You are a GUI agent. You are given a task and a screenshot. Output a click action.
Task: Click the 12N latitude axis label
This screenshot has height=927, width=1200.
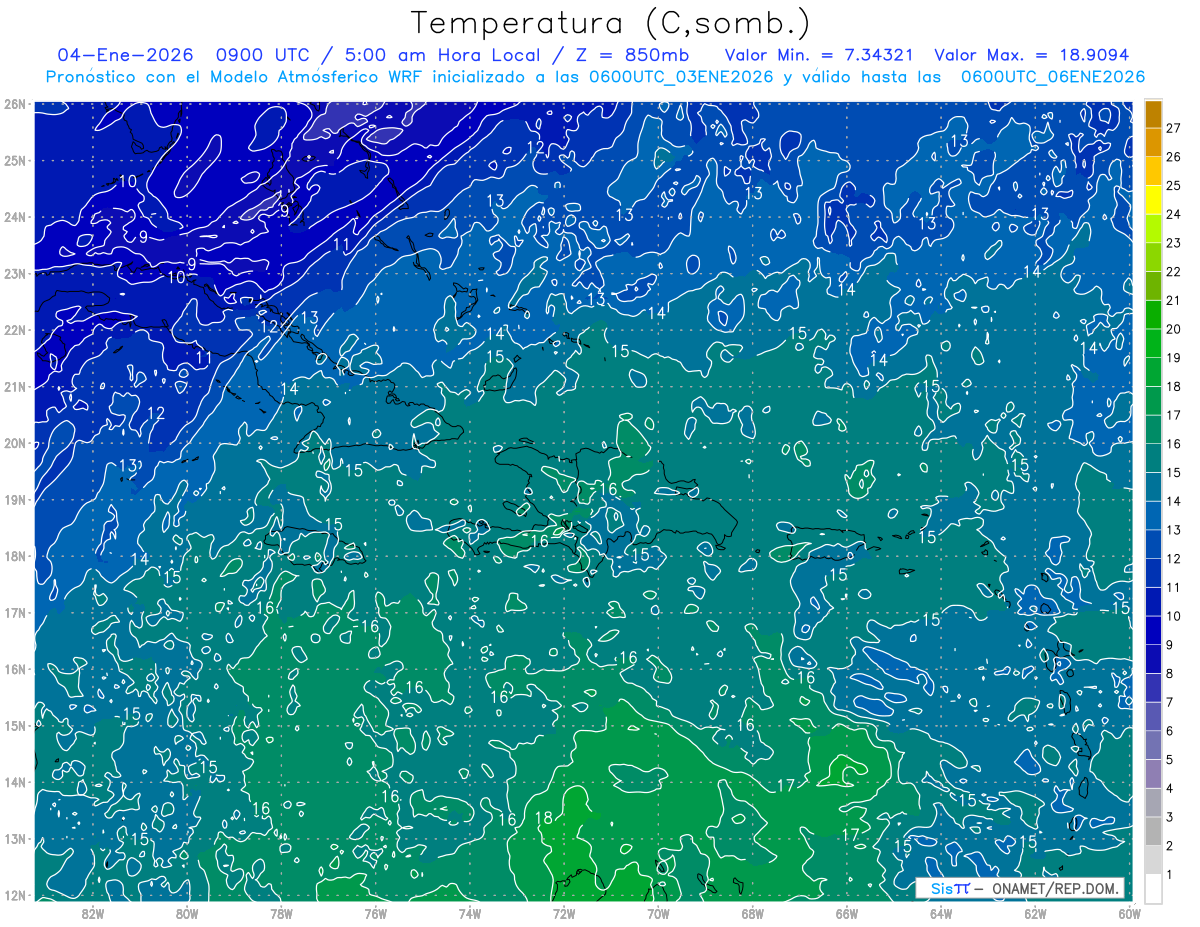15,895
